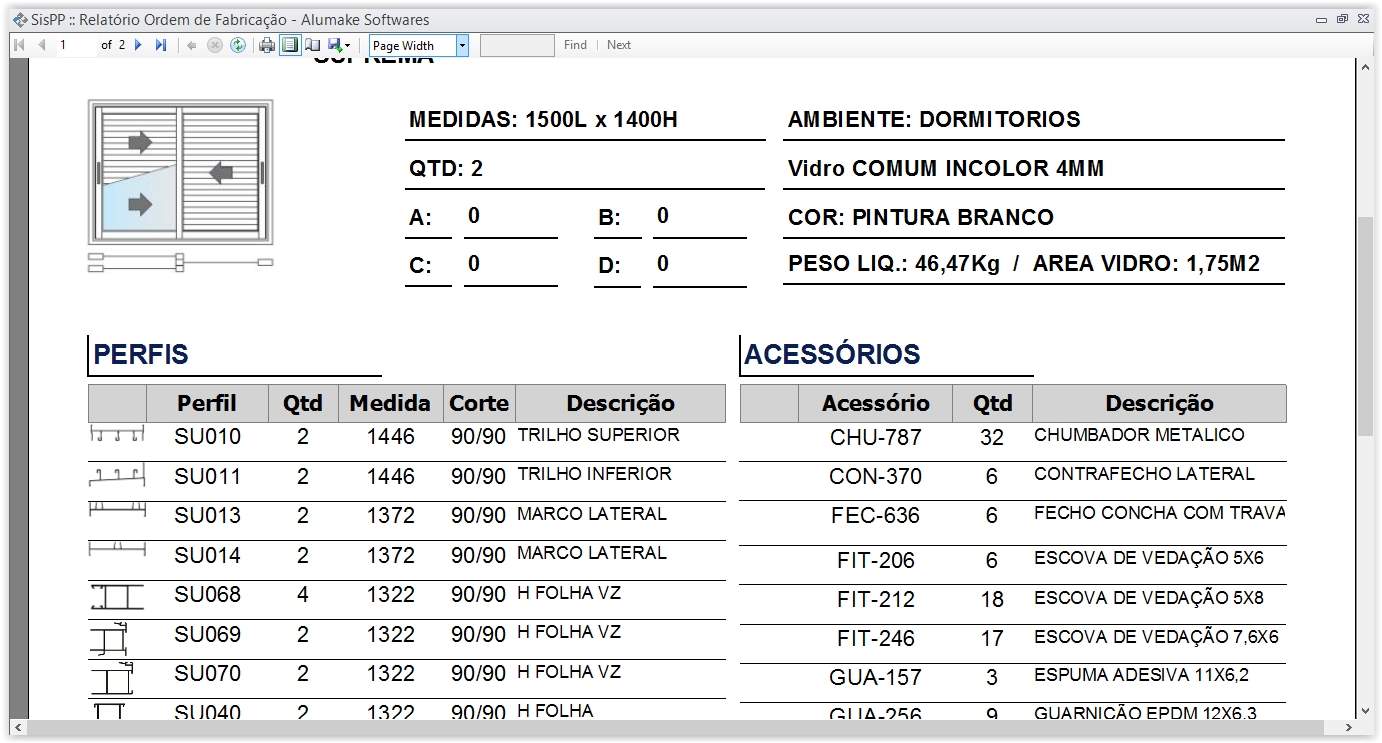The image size is (1382, 743).
Task: Click the ACESSÓRIOS section heading
Action: pos(832,354)
